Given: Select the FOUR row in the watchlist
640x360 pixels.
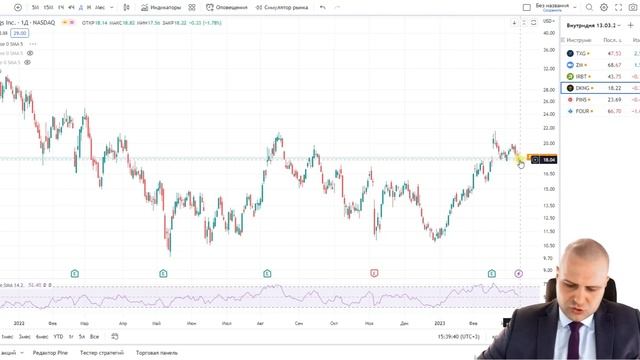Looking at the screenshot, I should (600, 111).
